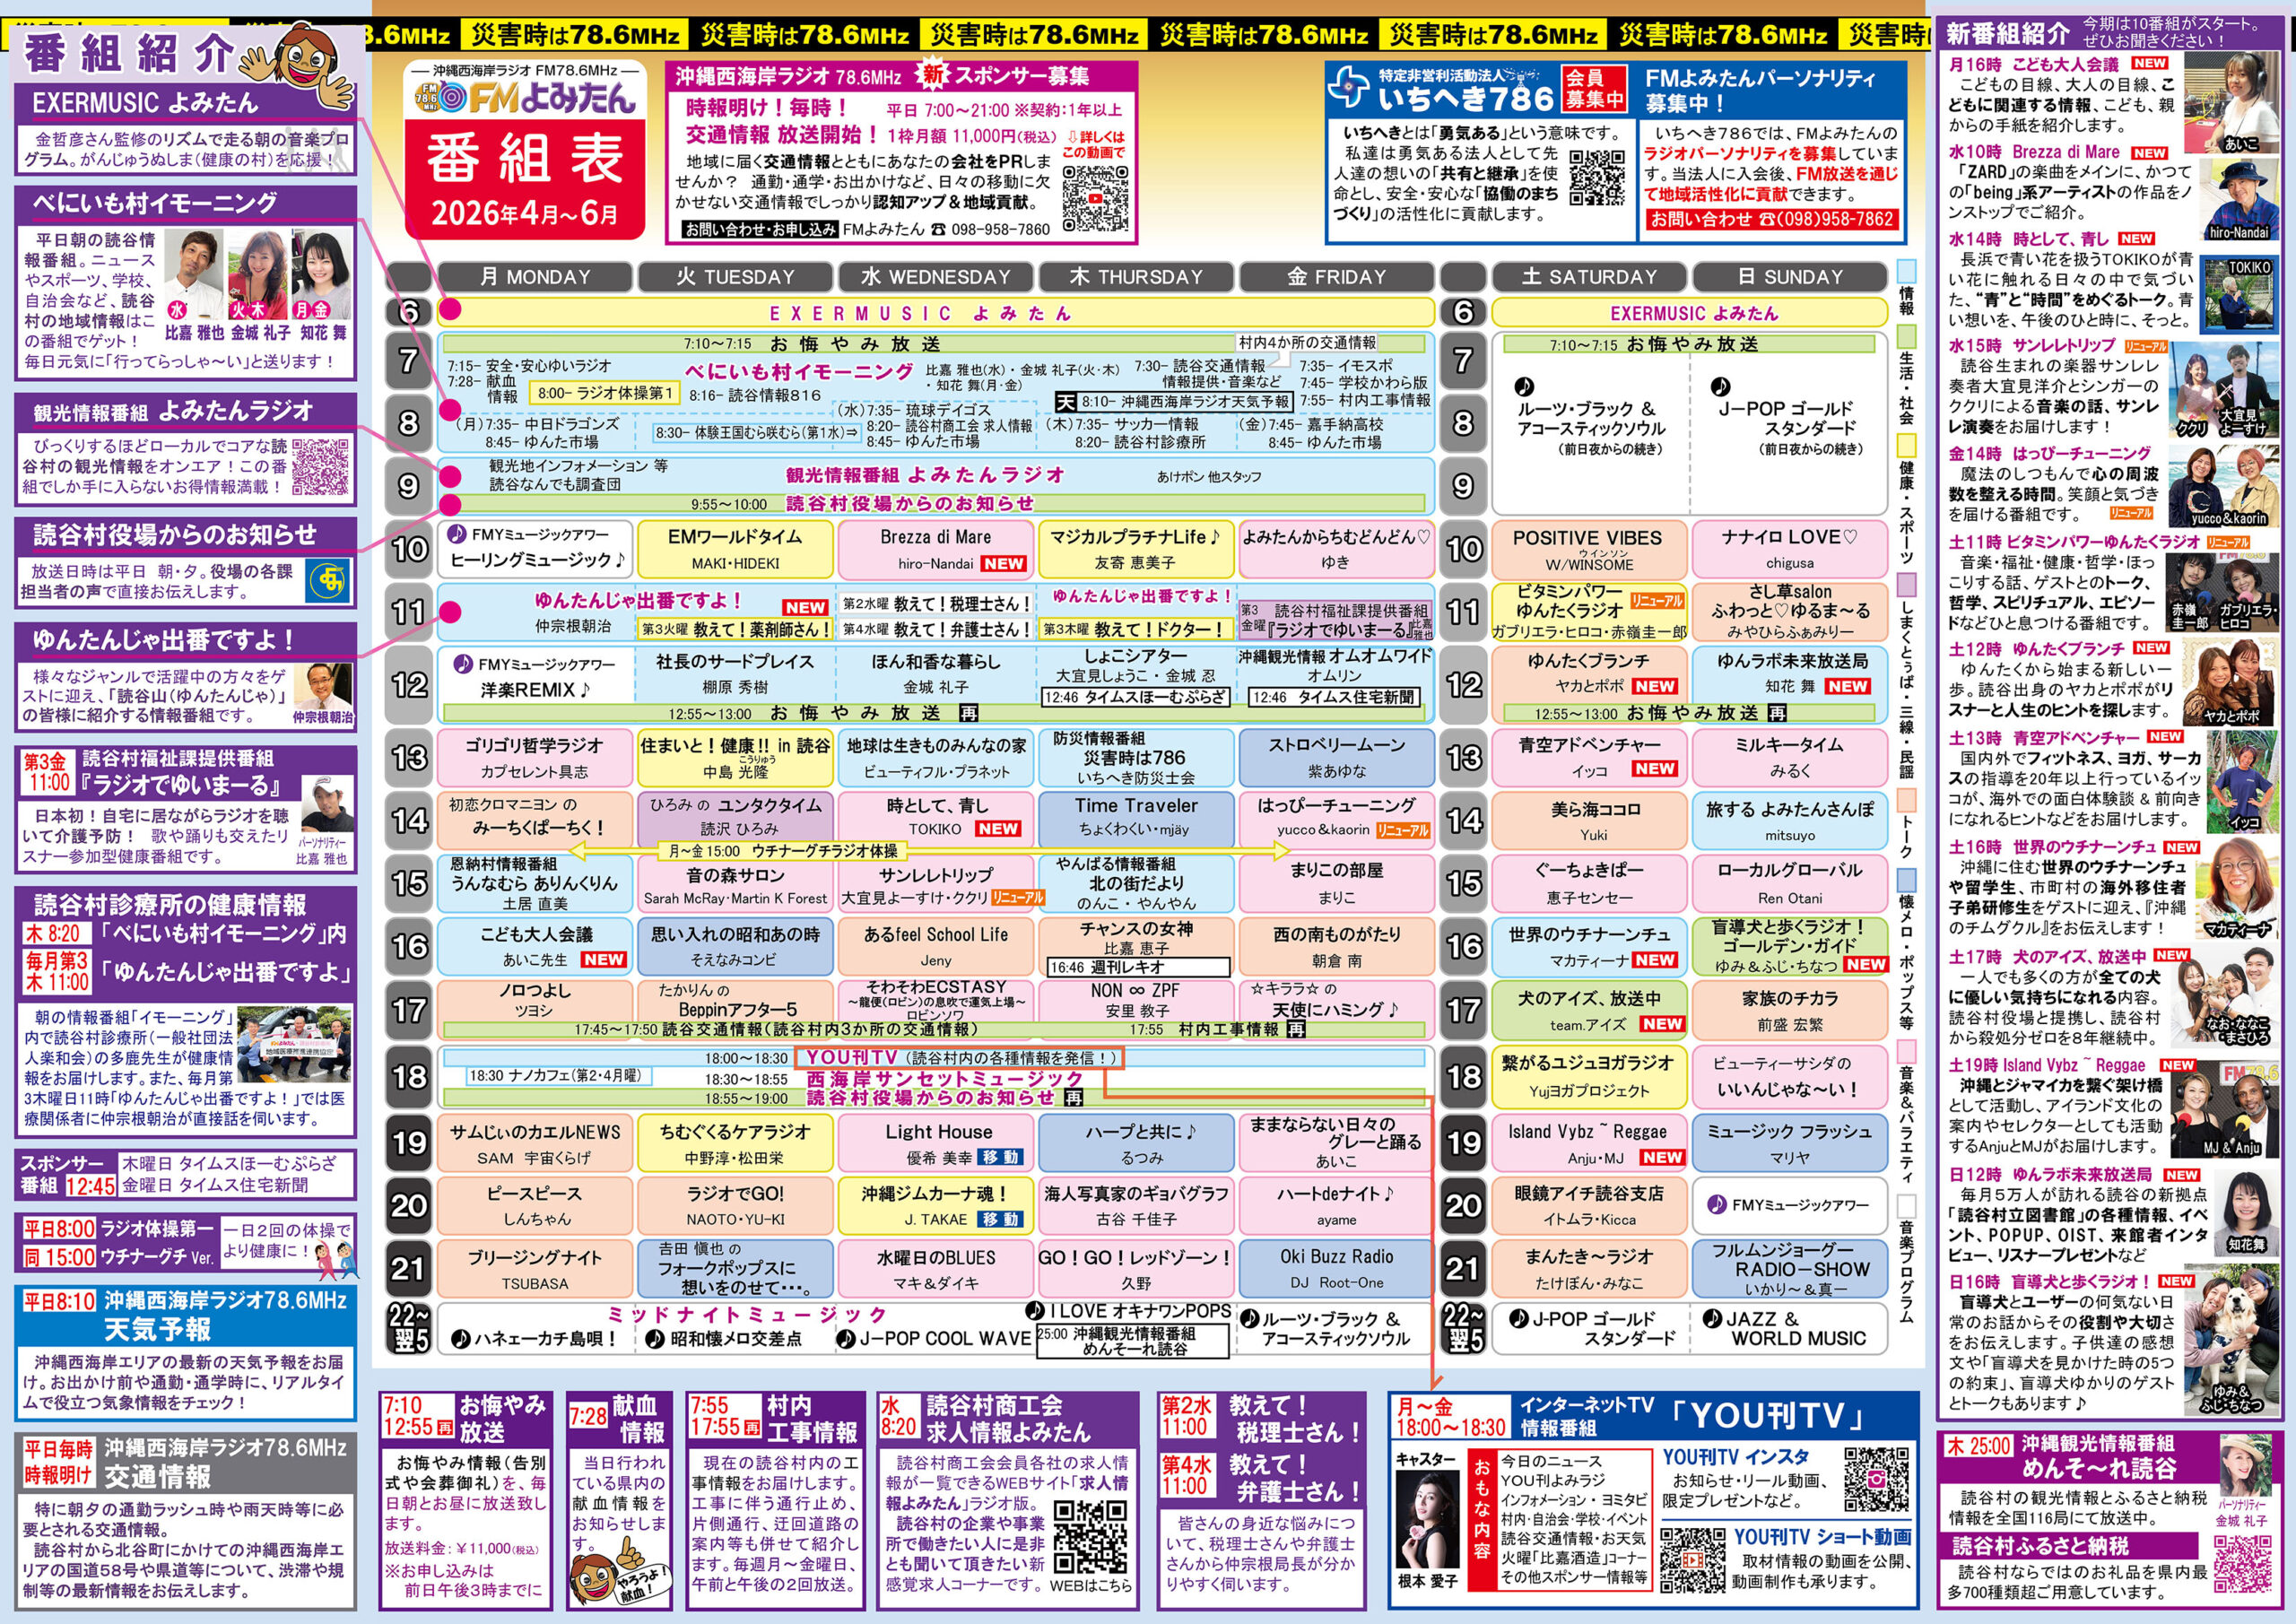The height and width of the screenshot is (1624, 2296).
Task: Click the light blue 情報 legend swatch
Action: [x=1906, y=272]
